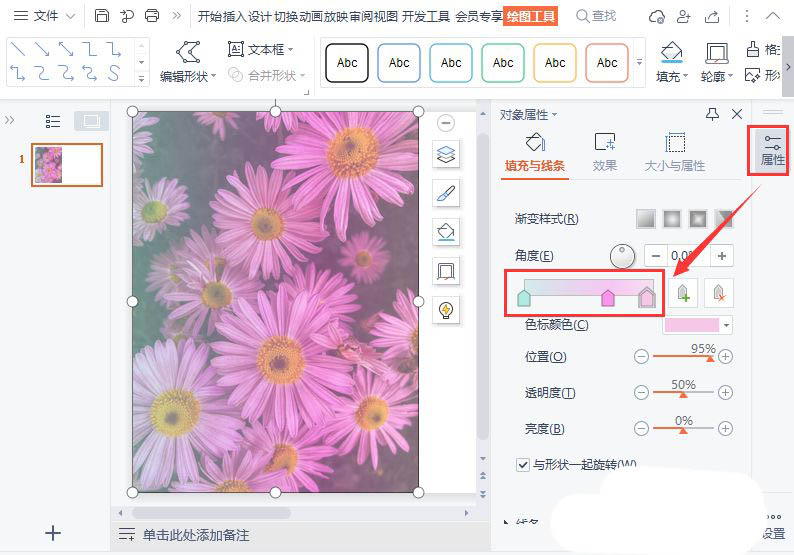Click the lightbulb suggestion icon
This screenshot has width=794, height=555.
click(x=446, y=310)
